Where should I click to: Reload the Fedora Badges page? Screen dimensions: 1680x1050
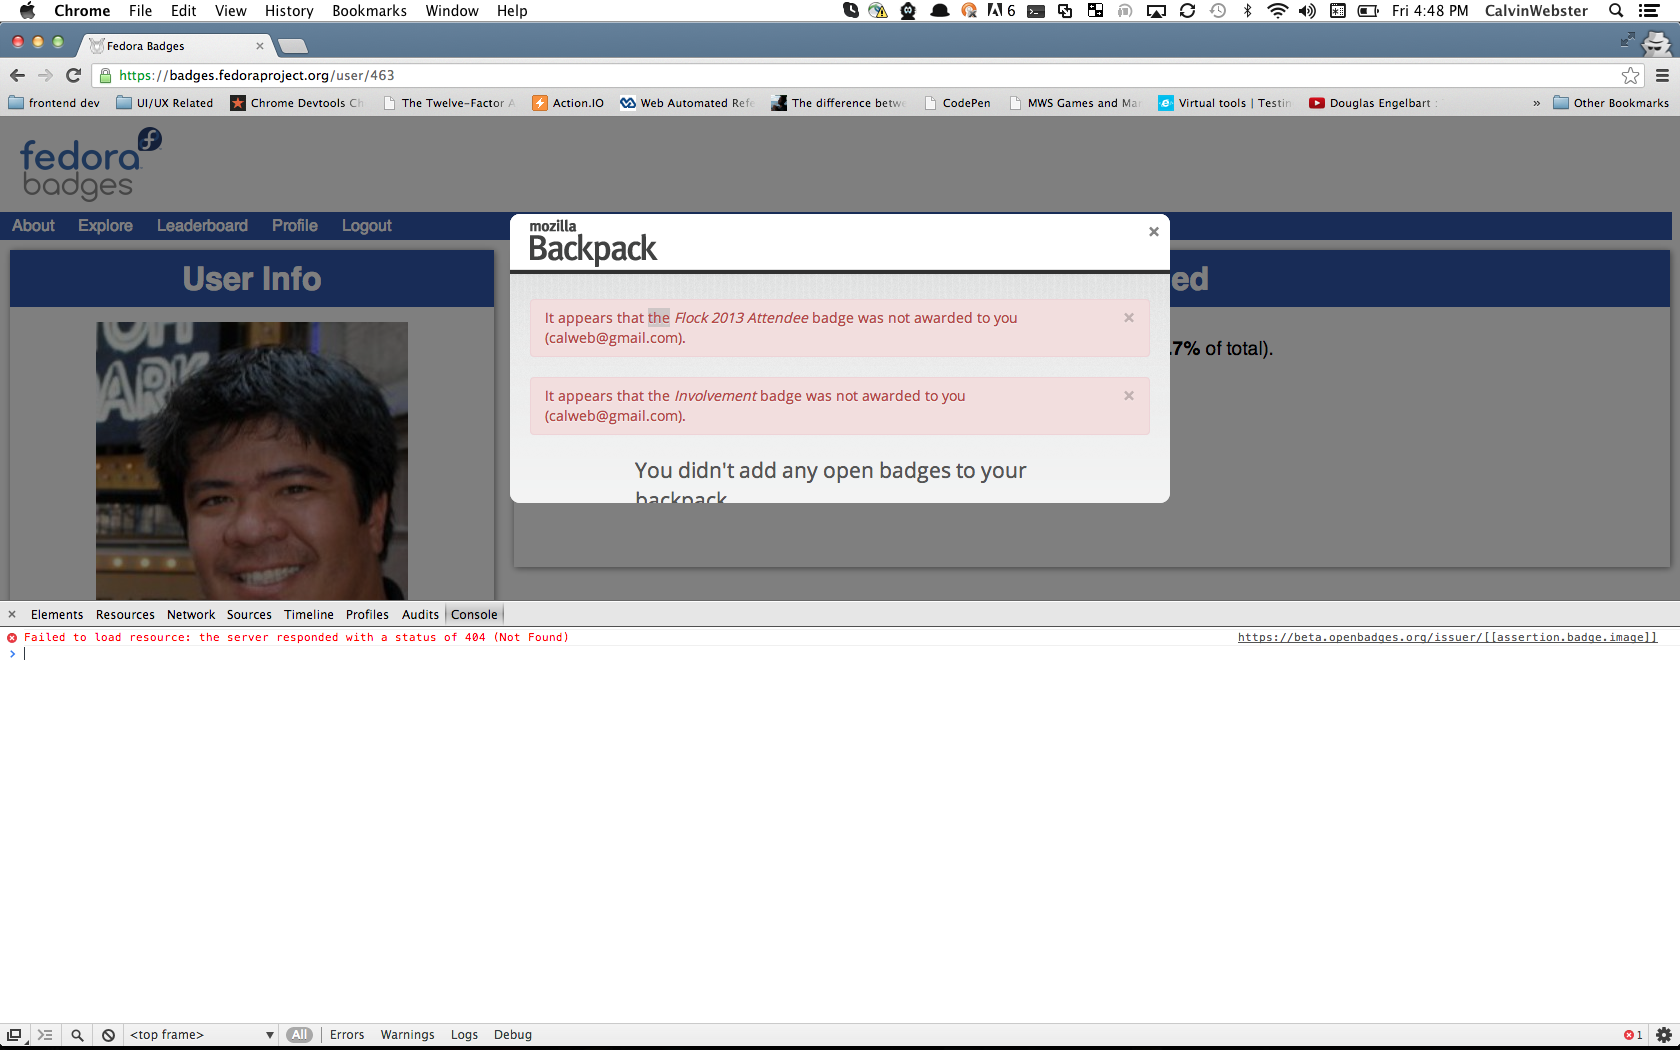[x=73, y=75]
